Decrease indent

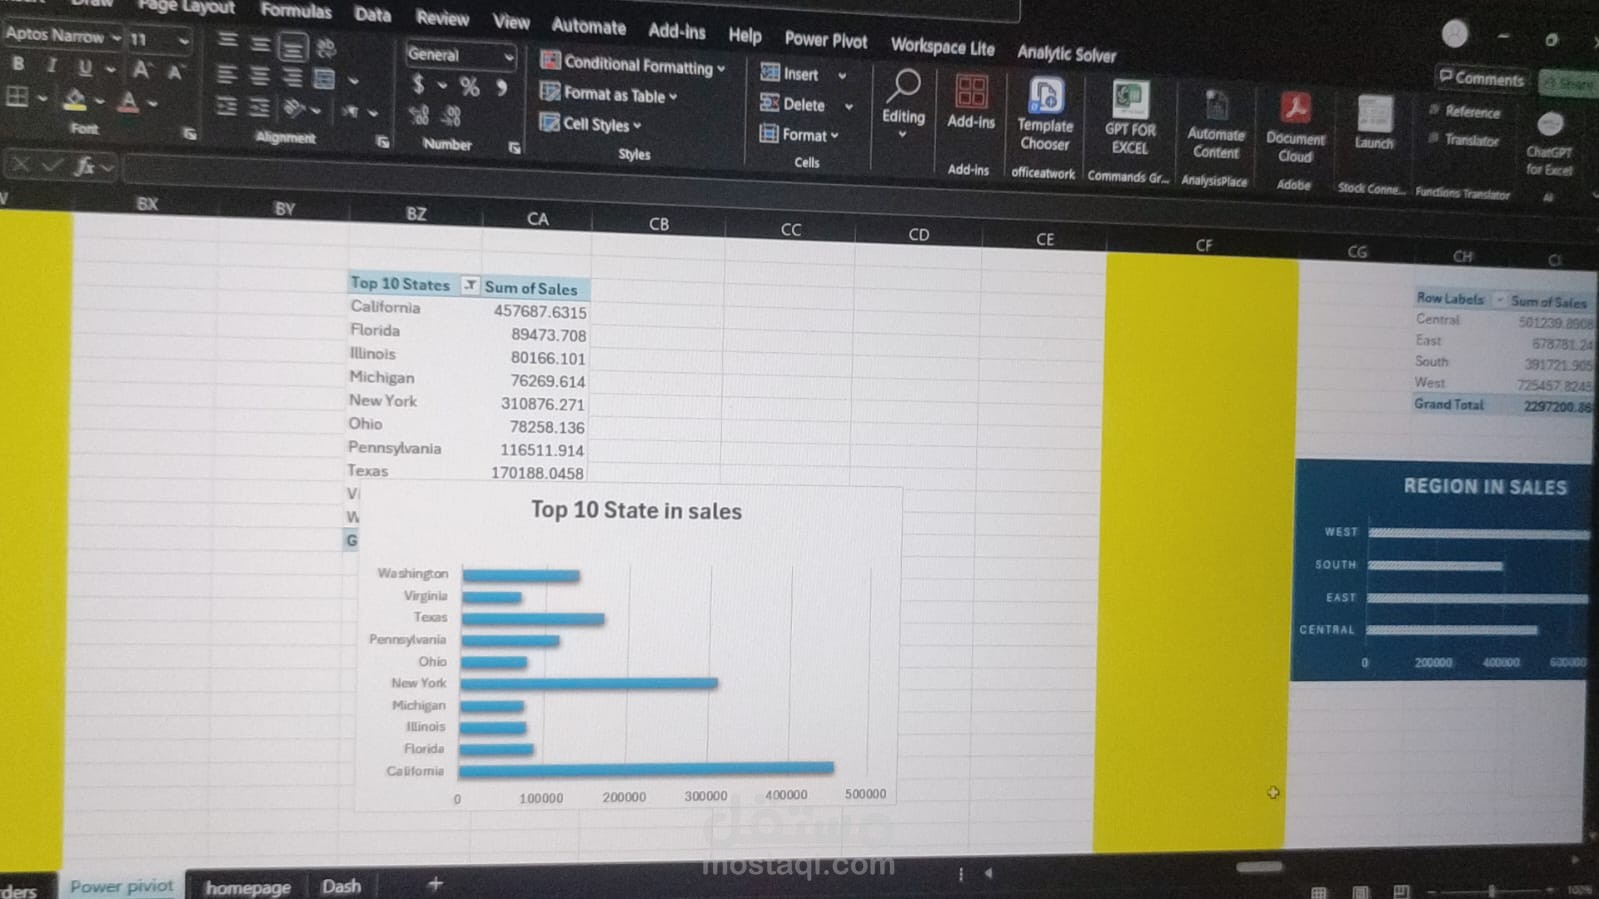coord(227,106)
